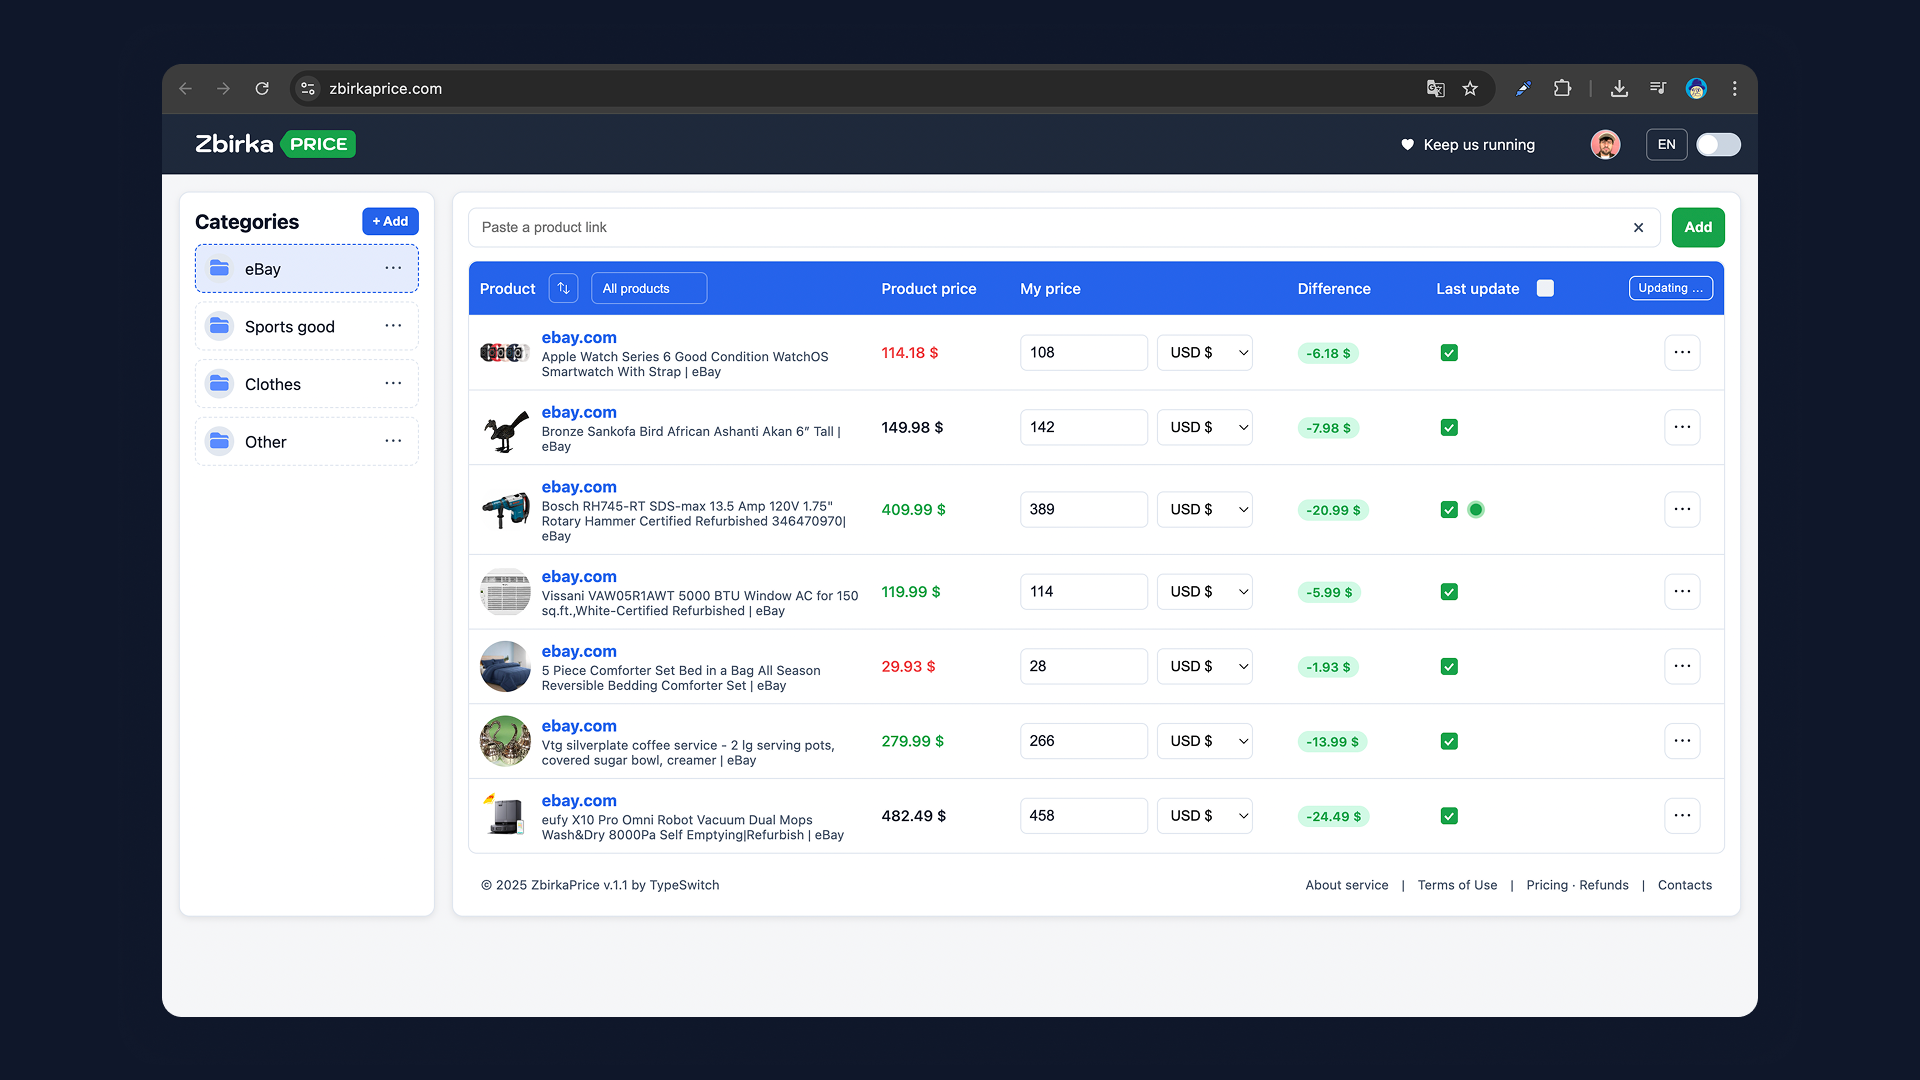Viewport: 1920px width, 1080px height.
Task: Click the Zbirka PRICE logo
Action: (275, 144)
